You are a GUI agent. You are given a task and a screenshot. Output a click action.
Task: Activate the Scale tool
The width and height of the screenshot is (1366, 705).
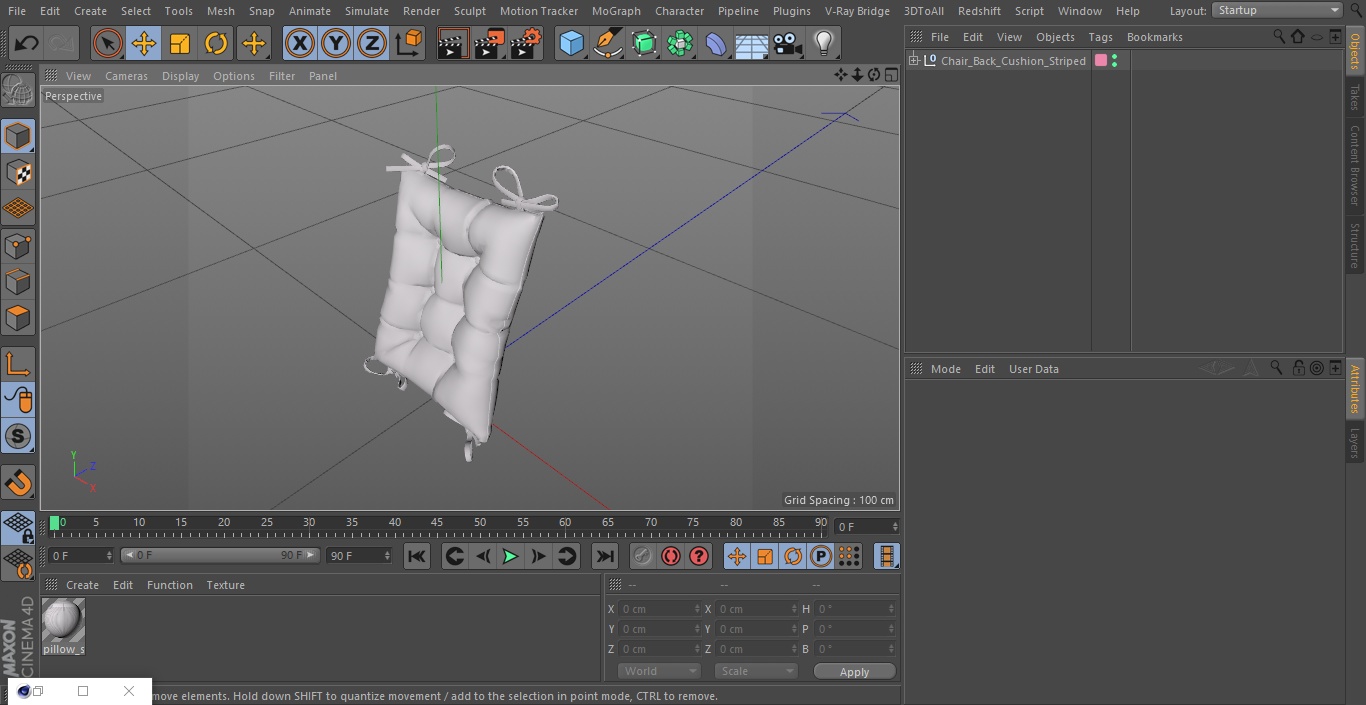[180, 43]
